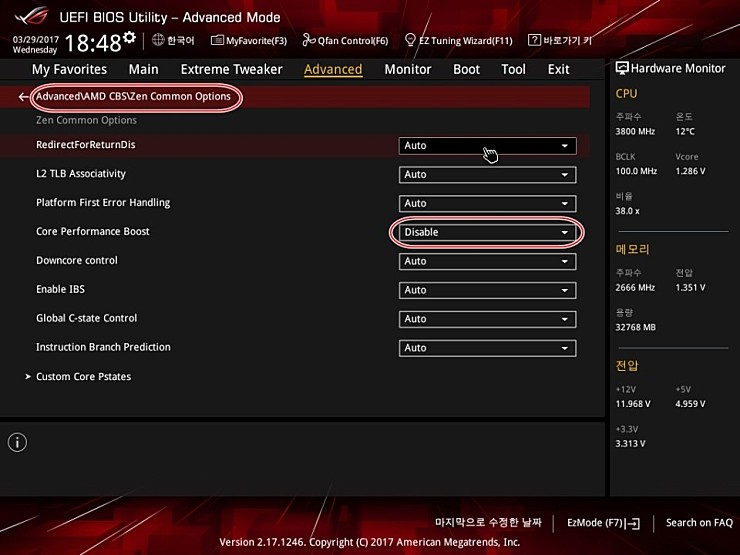Switch to My Favorites tab
This screenshot has width=740, height=555.
click(69, 69)
